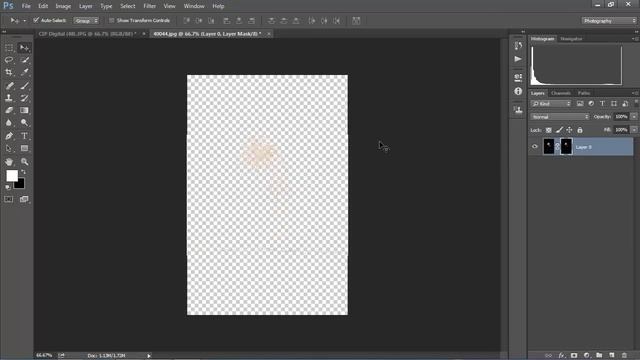Open the Actions panel play icon
Image resolution: width=640 pixels, height=360 pixels.
[x=518, y=59]
